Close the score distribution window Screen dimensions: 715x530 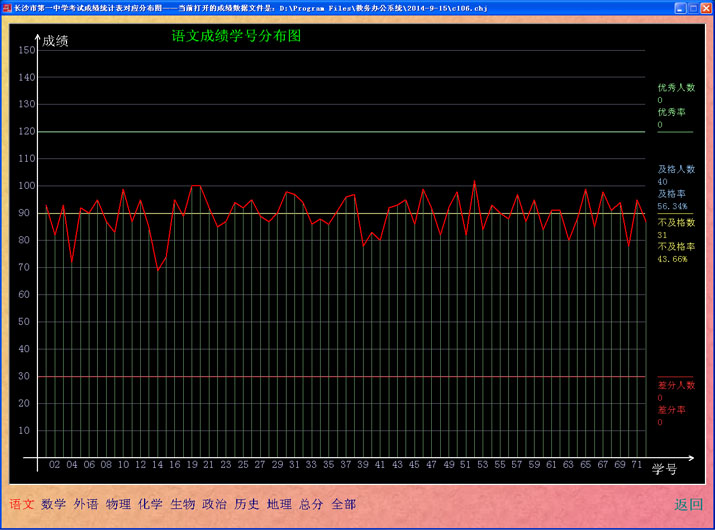point(705,7)
